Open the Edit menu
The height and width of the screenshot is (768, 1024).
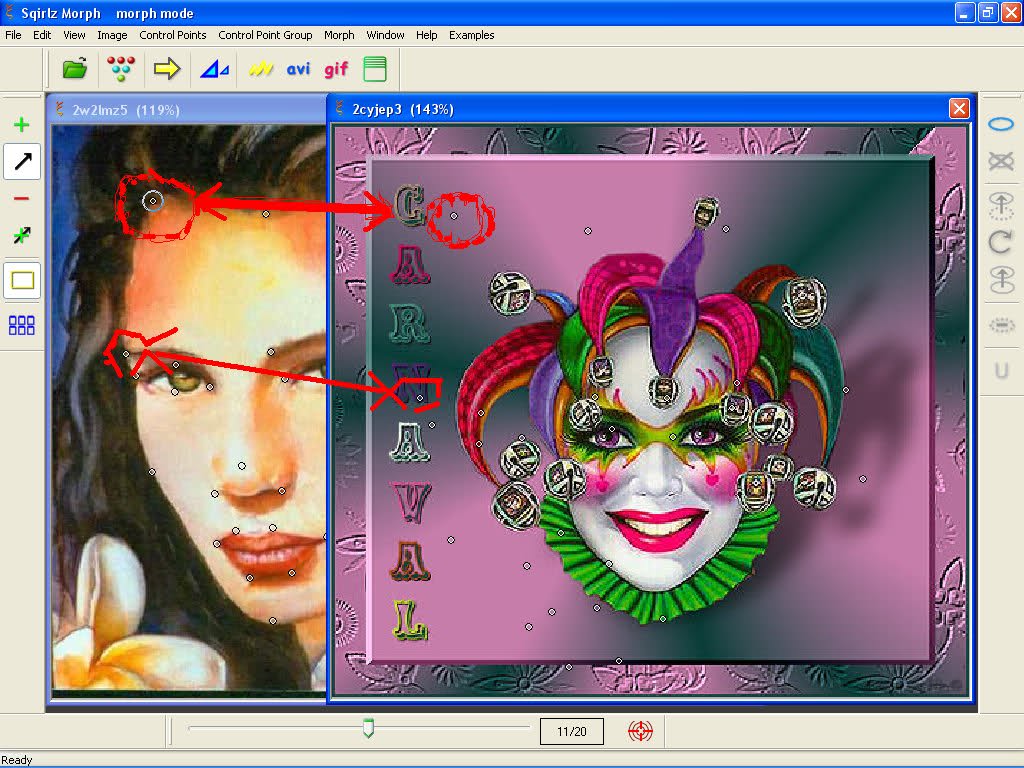(x=42, y=35)
